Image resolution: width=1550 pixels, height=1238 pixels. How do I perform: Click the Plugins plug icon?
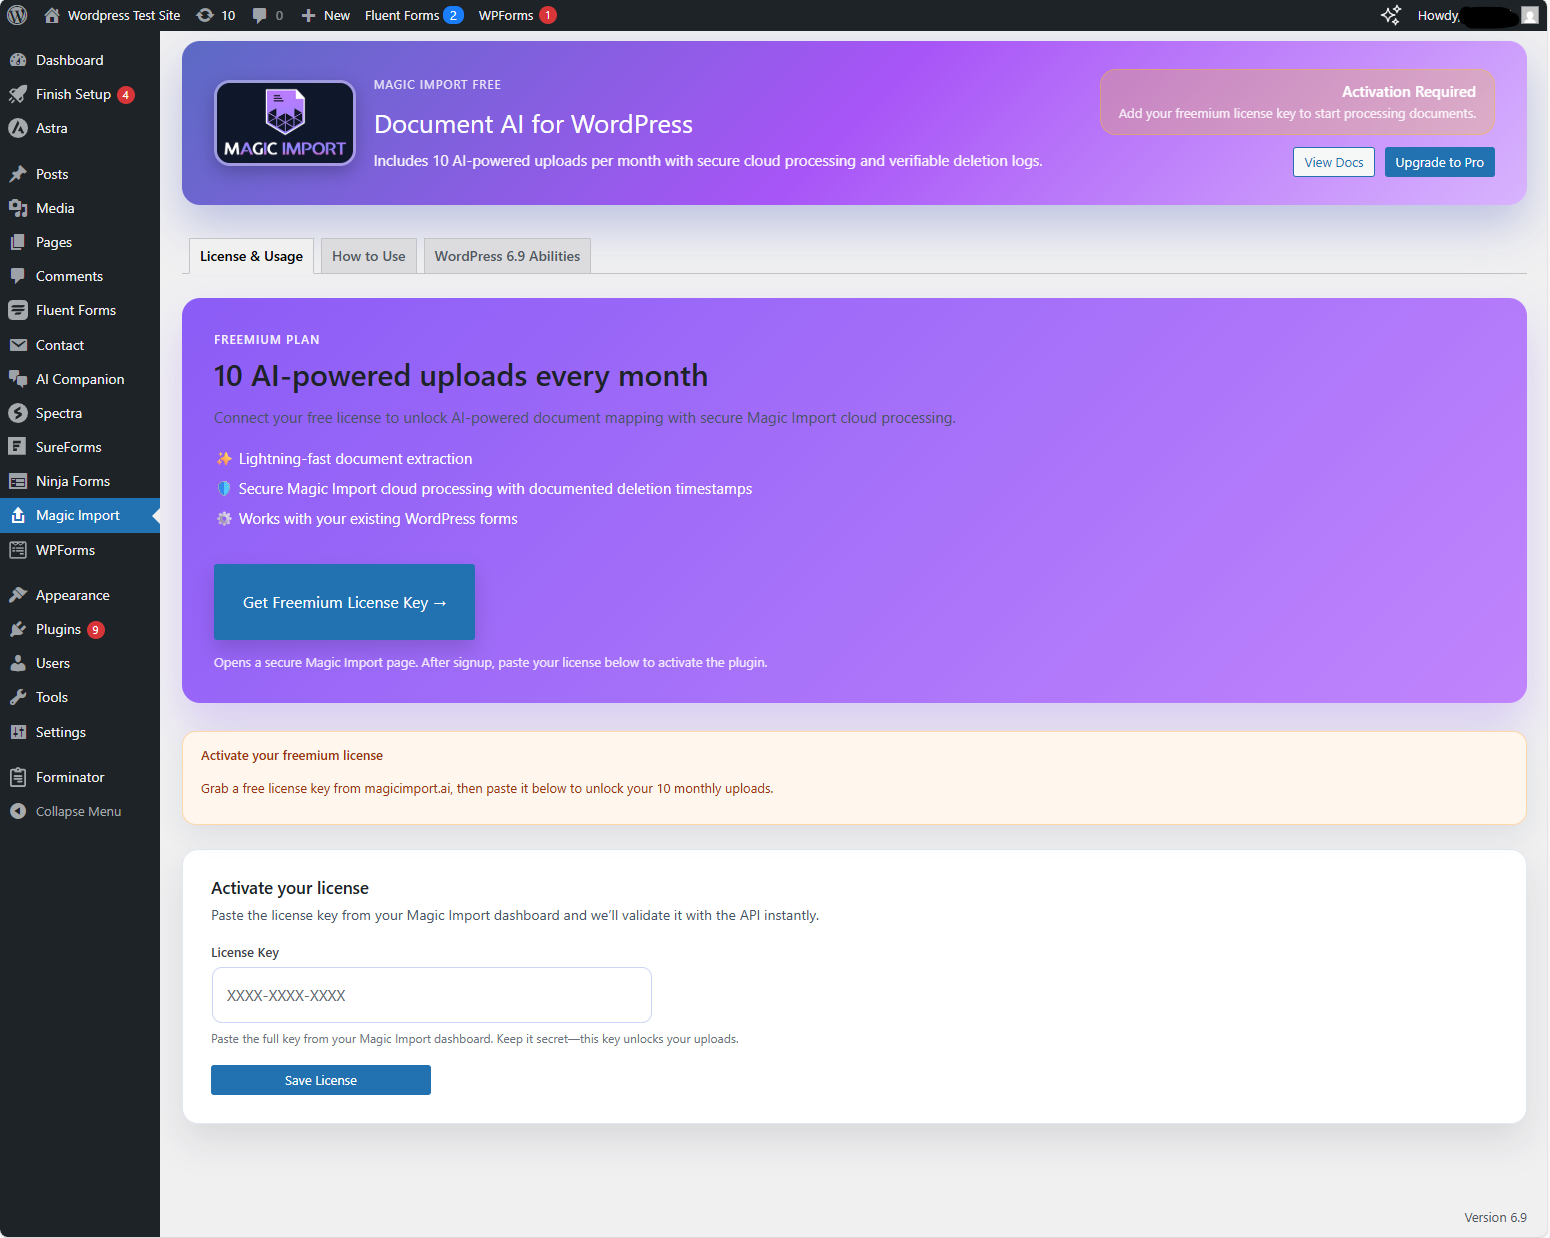[x=18, y=629]
